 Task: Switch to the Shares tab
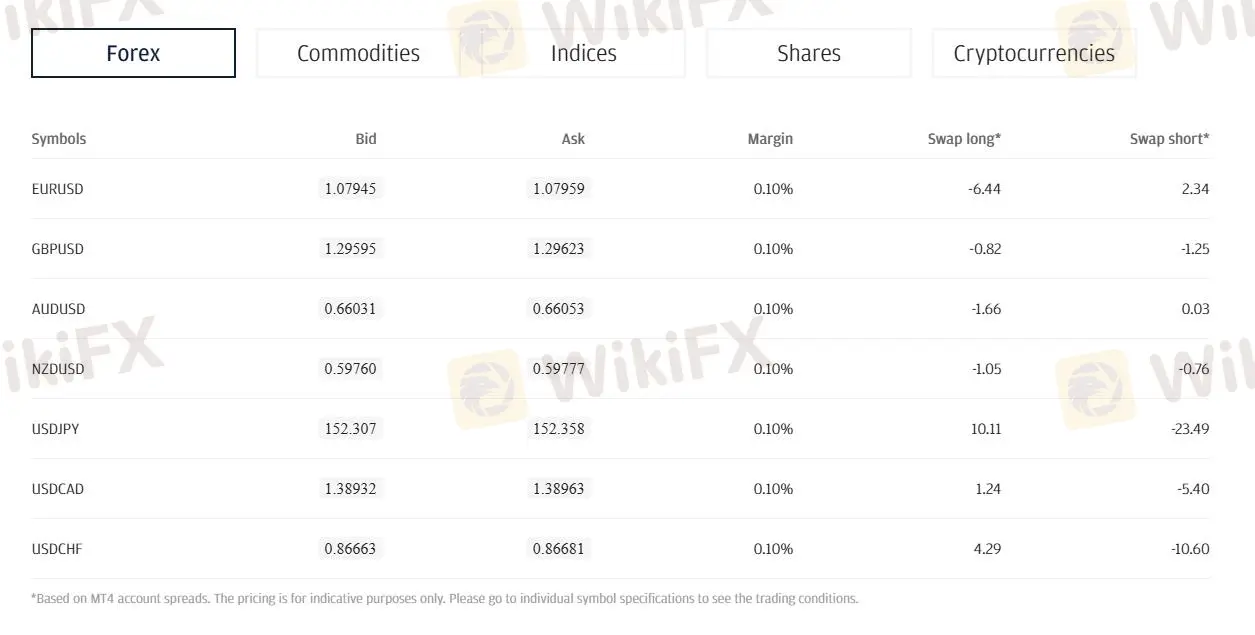[808, 53]
